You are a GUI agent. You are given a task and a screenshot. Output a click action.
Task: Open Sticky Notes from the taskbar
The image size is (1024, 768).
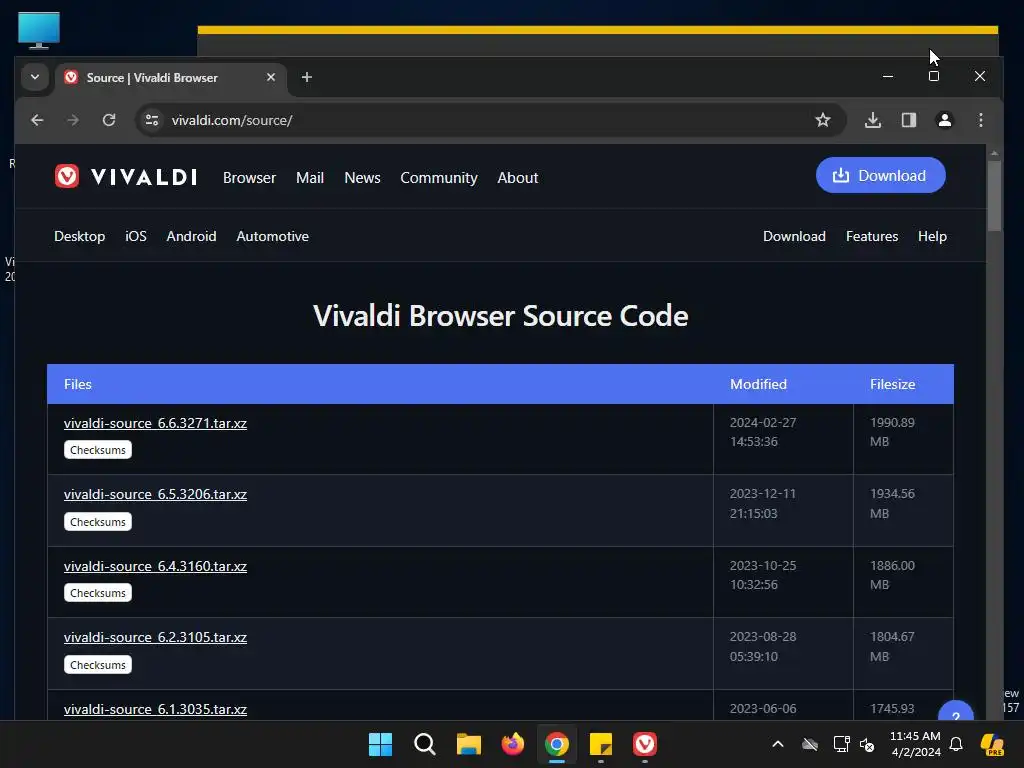[601, 744]
